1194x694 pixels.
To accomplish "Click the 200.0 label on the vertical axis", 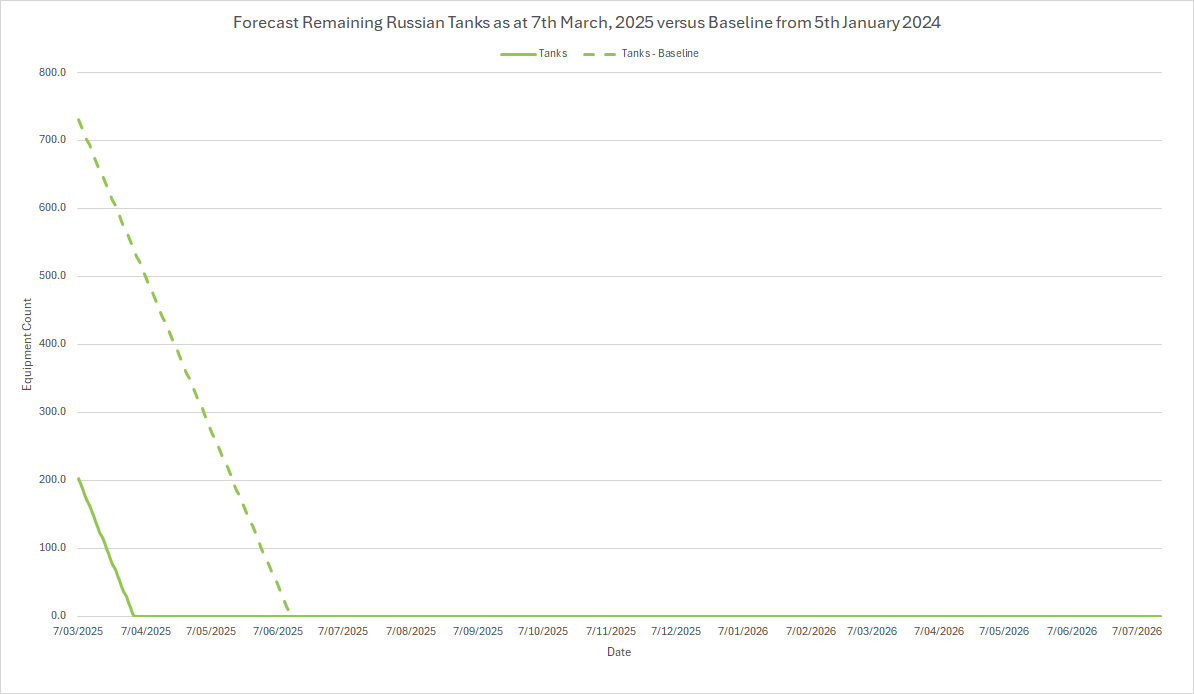I will coord(52,480).
